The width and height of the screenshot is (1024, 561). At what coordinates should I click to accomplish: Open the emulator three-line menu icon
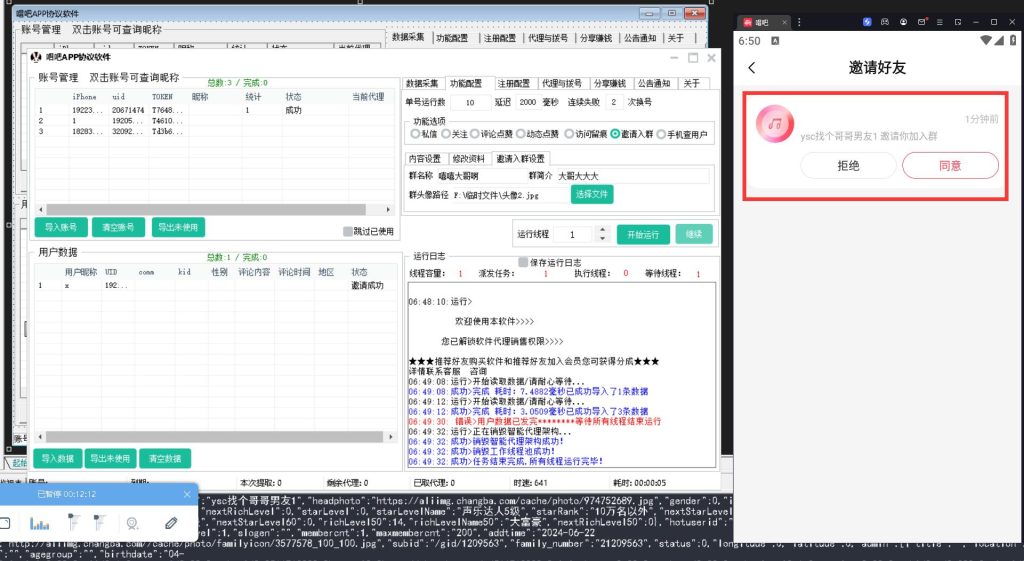(941, 21)
